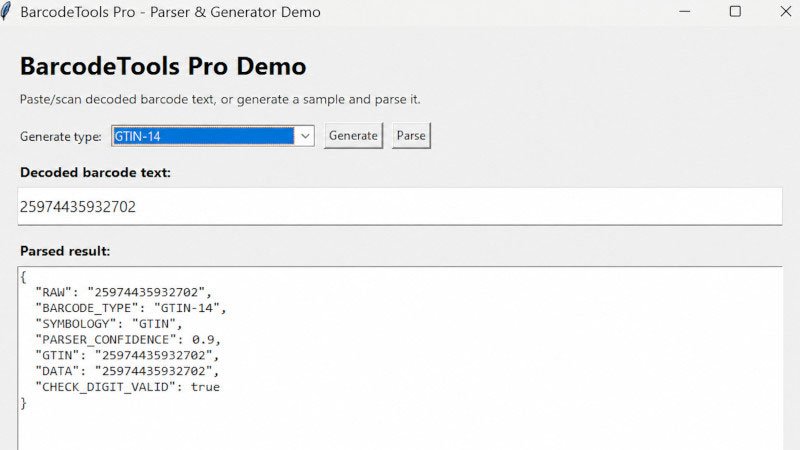Click the Parse button

tap(411, 136)
